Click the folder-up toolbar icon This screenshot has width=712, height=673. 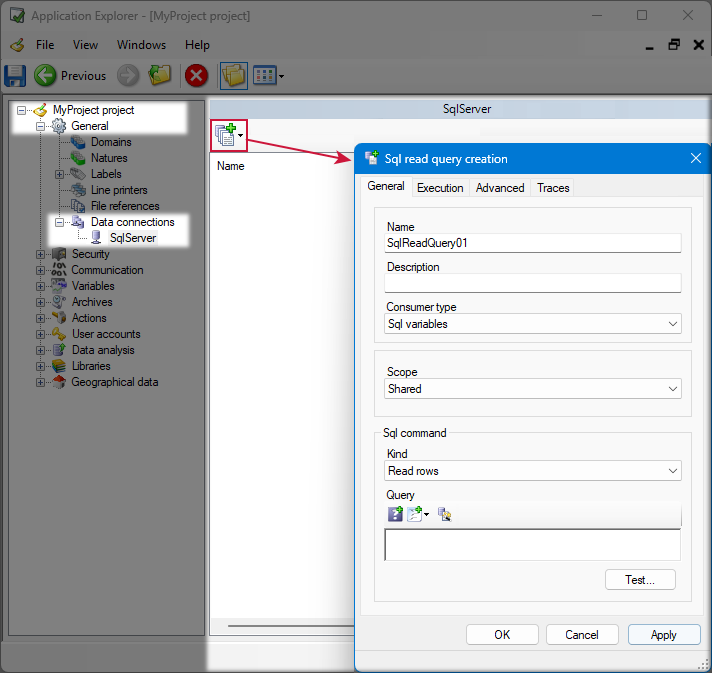160,75
